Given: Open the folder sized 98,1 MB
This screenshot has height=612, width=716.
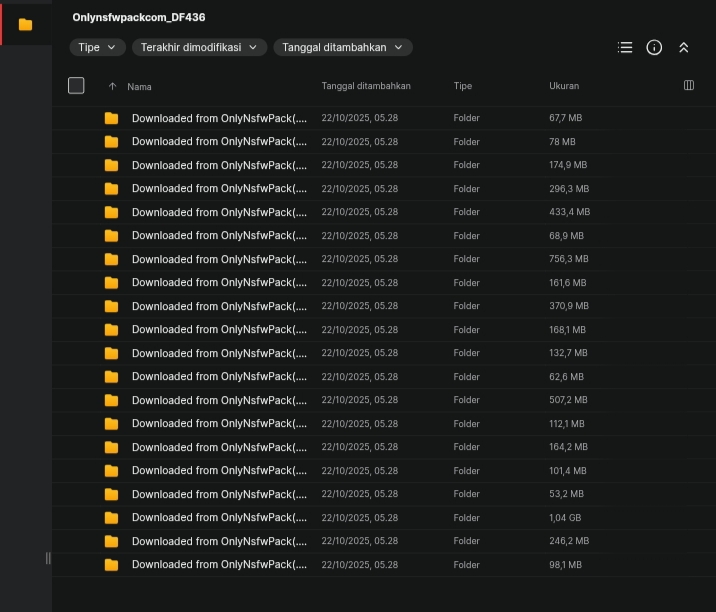Looking at the screenshot, I should (219, 565).
